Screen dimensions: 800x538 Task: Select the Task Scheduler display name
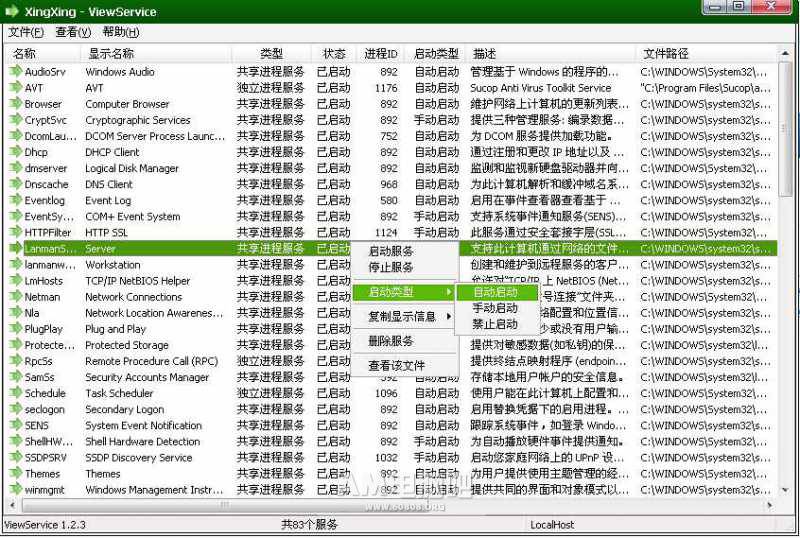[119, 394]
